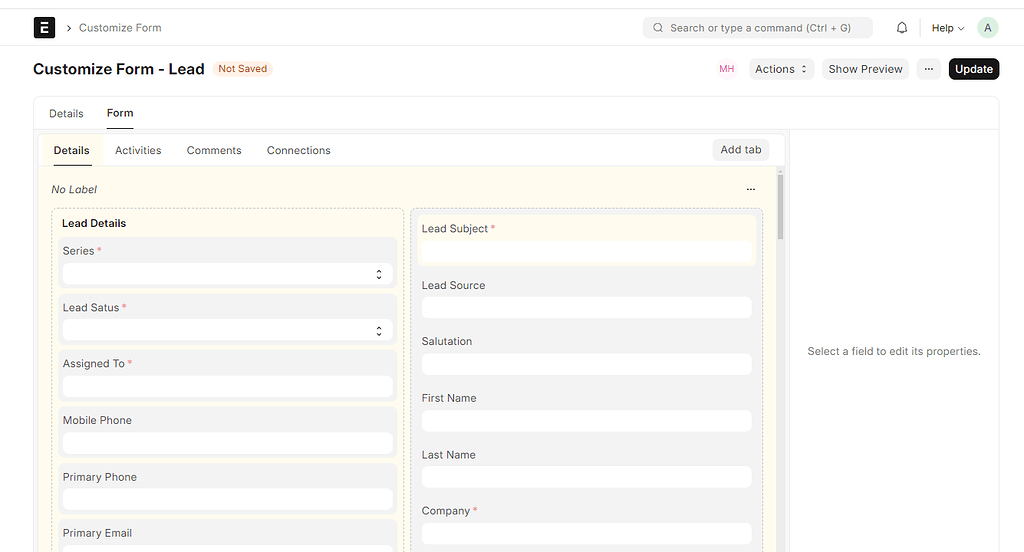The height and width of the screenshot is (552, 1024).
Task: Select the Lead Subject field
Action: [x=586, y=240]
